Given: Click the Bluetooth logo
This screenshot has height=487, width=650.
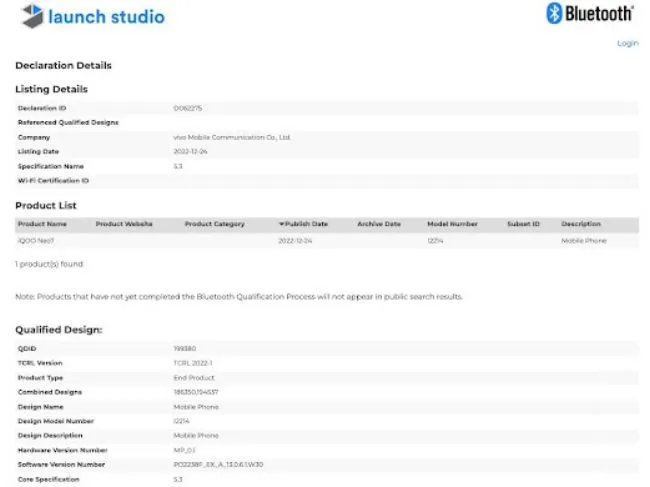Looking at the screenshot, I should [x=589, y=13].
